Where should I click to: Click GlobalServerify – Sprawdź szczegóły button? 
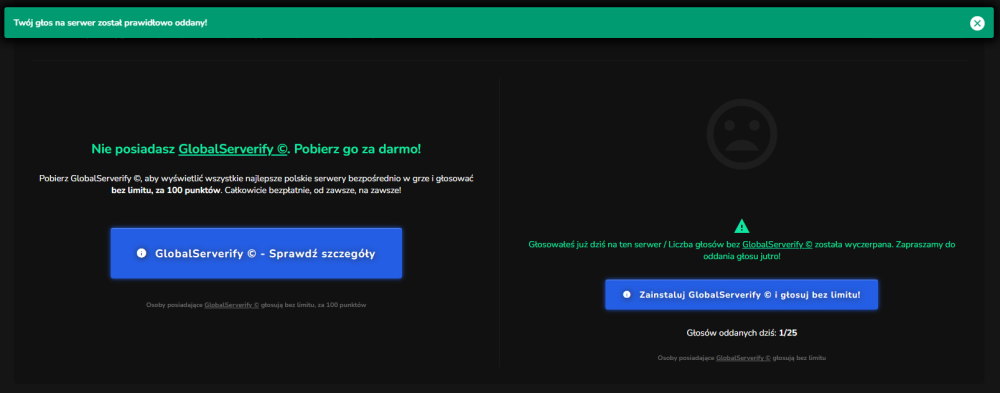pyautogui.click(x=256, y=253)
